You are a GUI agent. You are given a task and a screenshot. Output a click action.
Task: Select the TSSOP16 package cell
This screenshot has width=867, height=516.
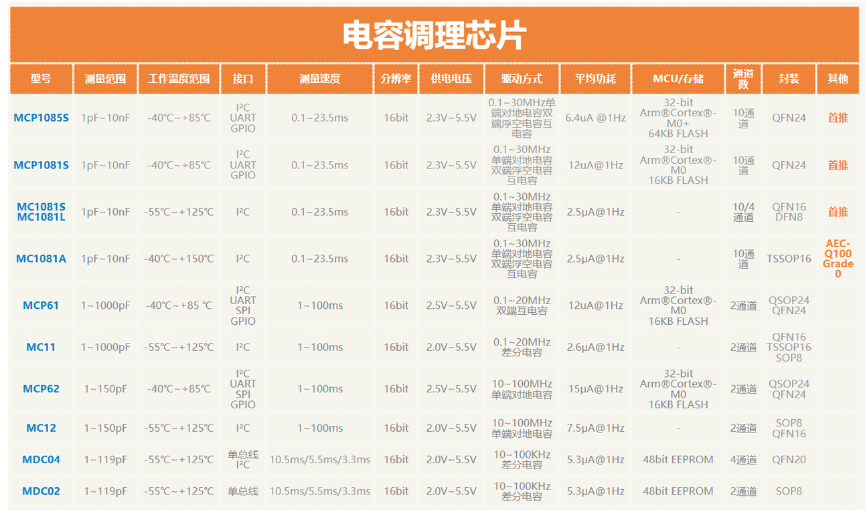tap(788, 258)
